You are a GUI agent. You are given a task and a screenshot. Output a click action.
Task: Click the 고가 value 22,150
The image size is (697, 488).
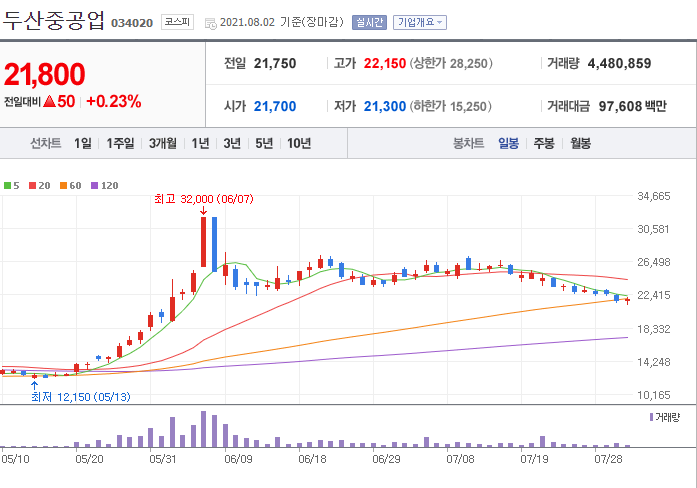[x=385, y=64]
